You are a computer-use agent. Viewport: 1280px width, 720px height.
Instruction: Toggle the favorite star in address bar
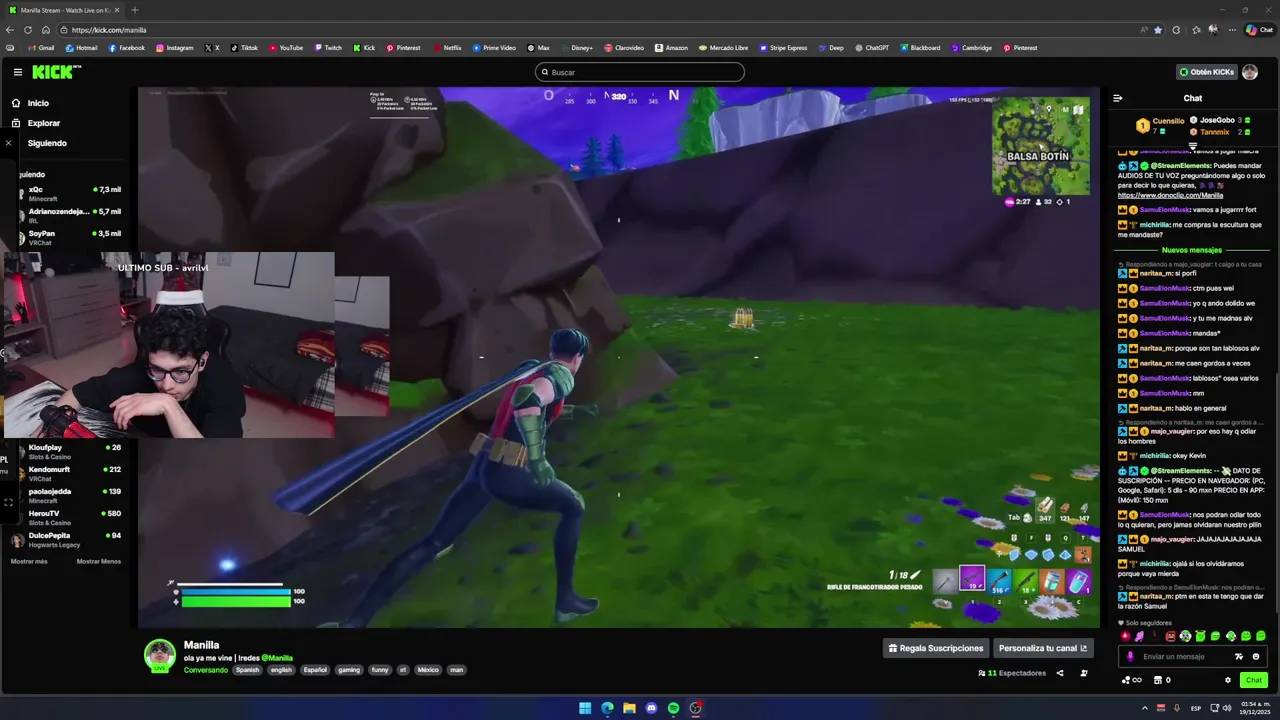(x=1158, y=30)
